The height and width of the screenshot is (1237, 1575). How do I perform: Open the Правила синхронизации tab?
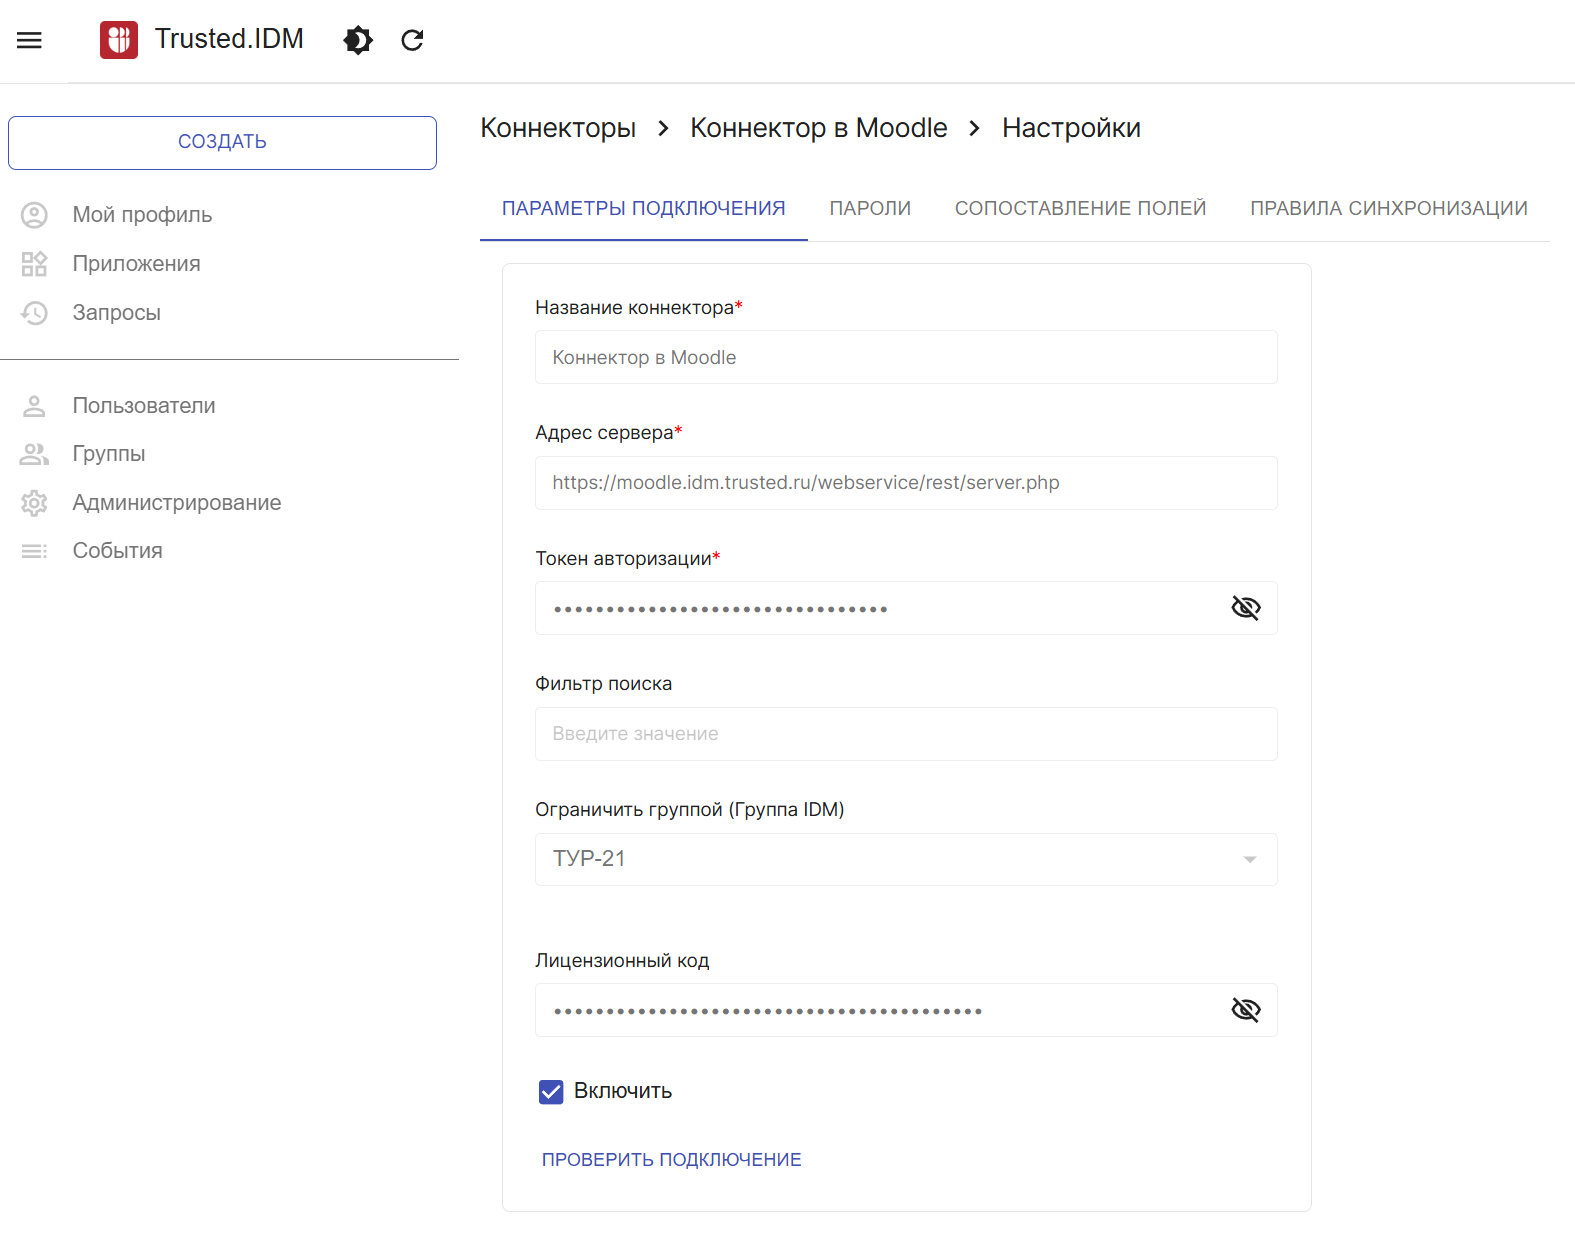[1389, 209]
